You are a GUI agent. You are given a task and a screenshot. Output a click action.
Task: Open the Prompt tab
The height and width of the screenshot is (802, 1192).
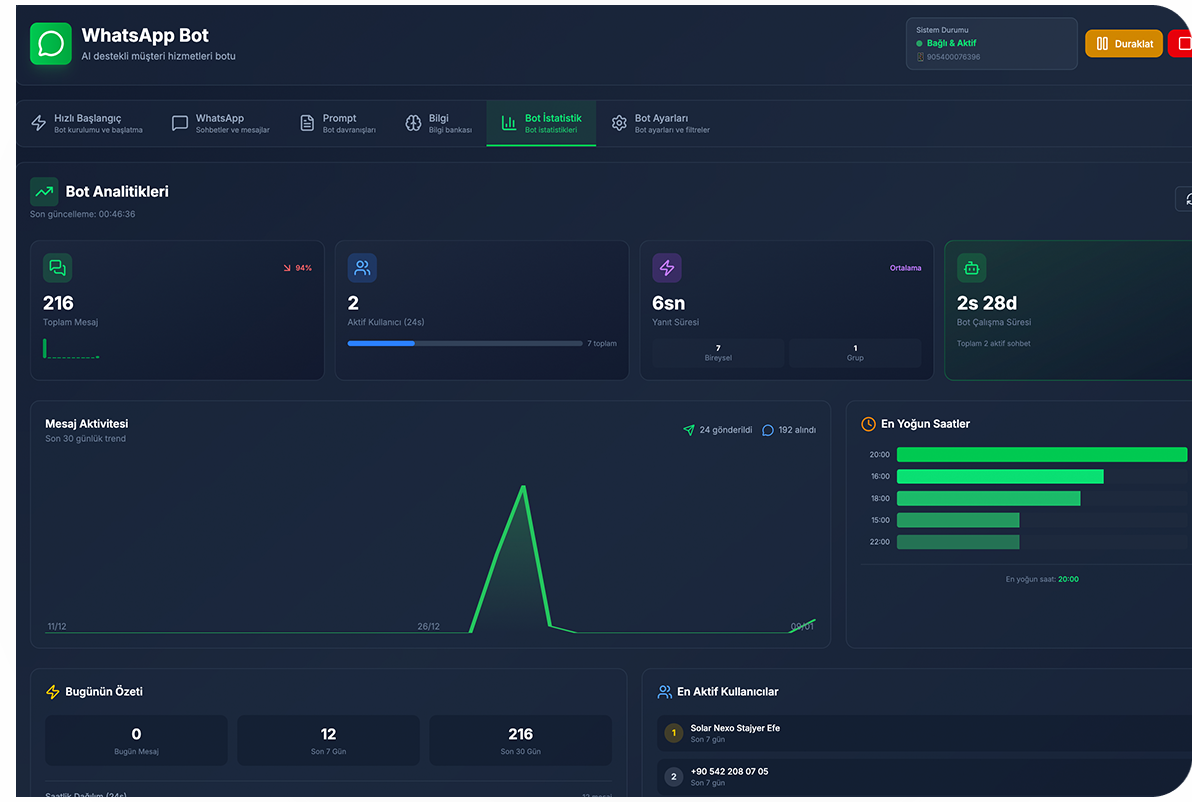pyautogui.click(x=338, y=123)
